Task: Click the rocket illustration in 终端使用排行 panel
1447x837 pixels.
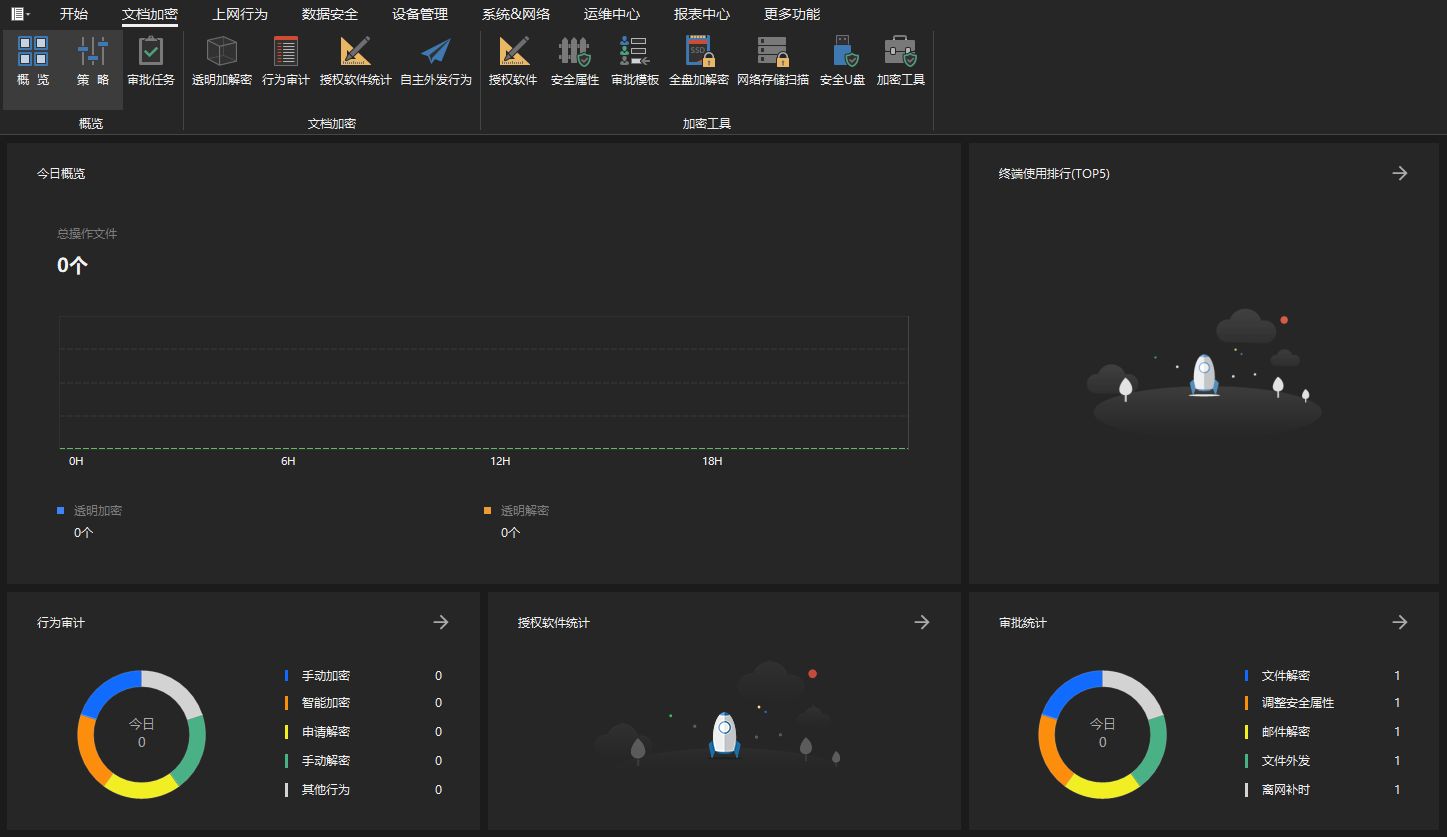Action: click(x=1205, y=375)
